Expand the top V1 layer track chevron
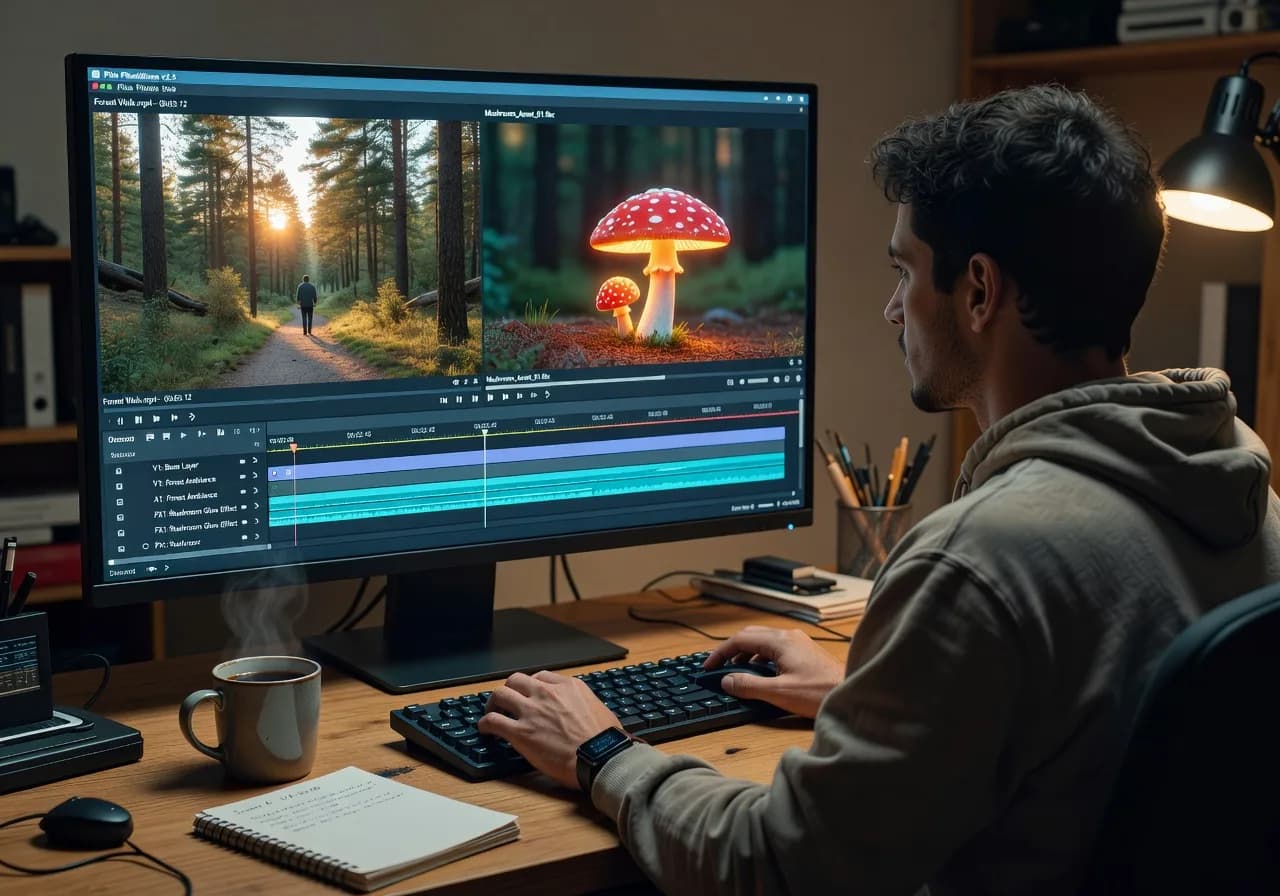This screenshot has height=896, width=1280. pos(254,462)
